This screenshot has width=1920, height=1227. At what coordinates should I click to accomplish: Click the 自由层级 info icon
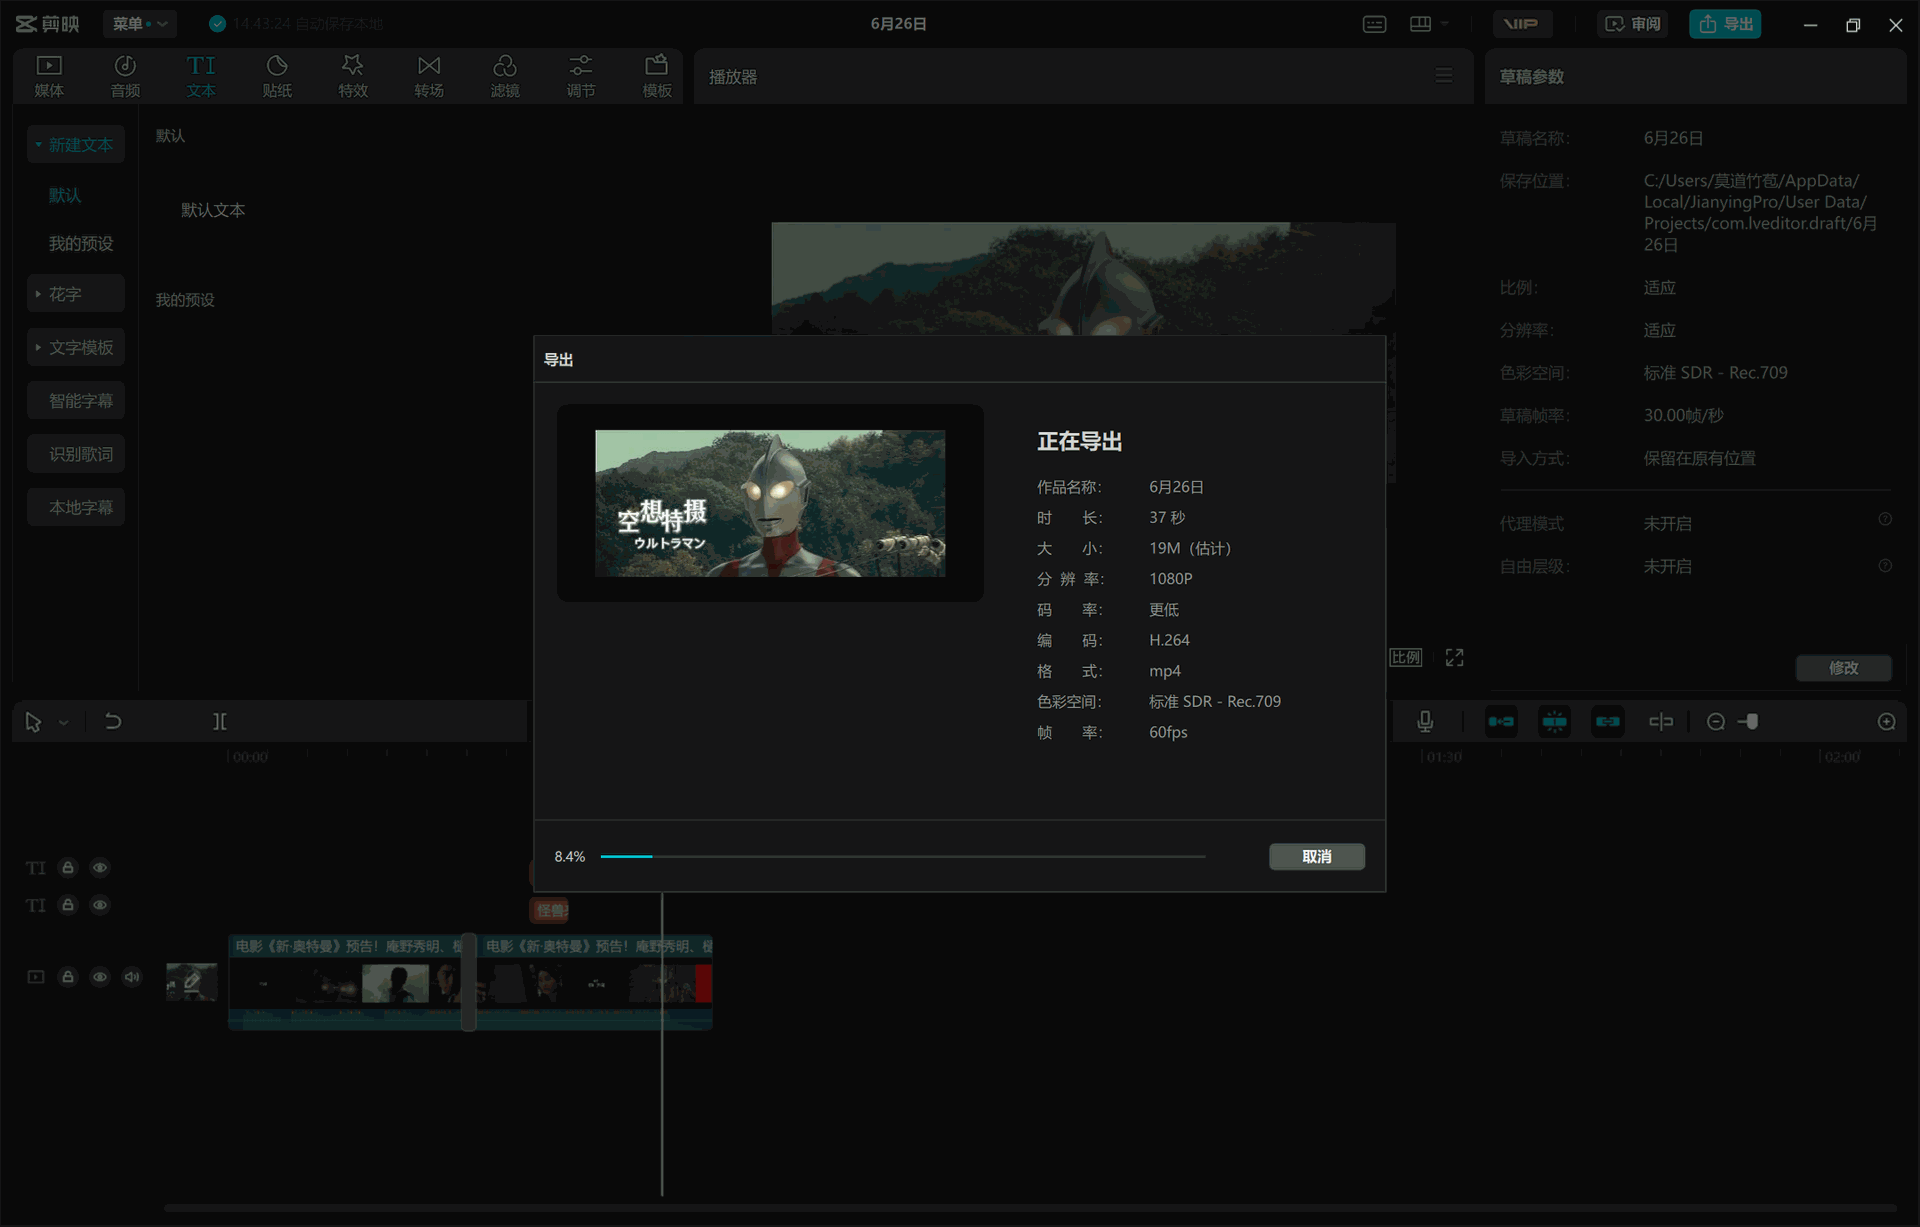pyautogui.click(x=1885, y=566)
